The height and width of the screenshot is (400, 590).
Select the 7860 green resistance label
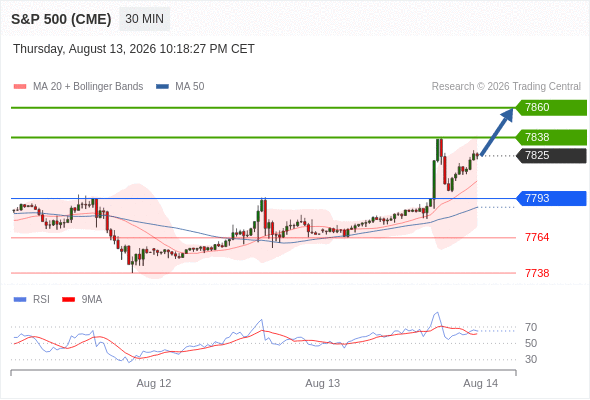(x=551, y=108)
